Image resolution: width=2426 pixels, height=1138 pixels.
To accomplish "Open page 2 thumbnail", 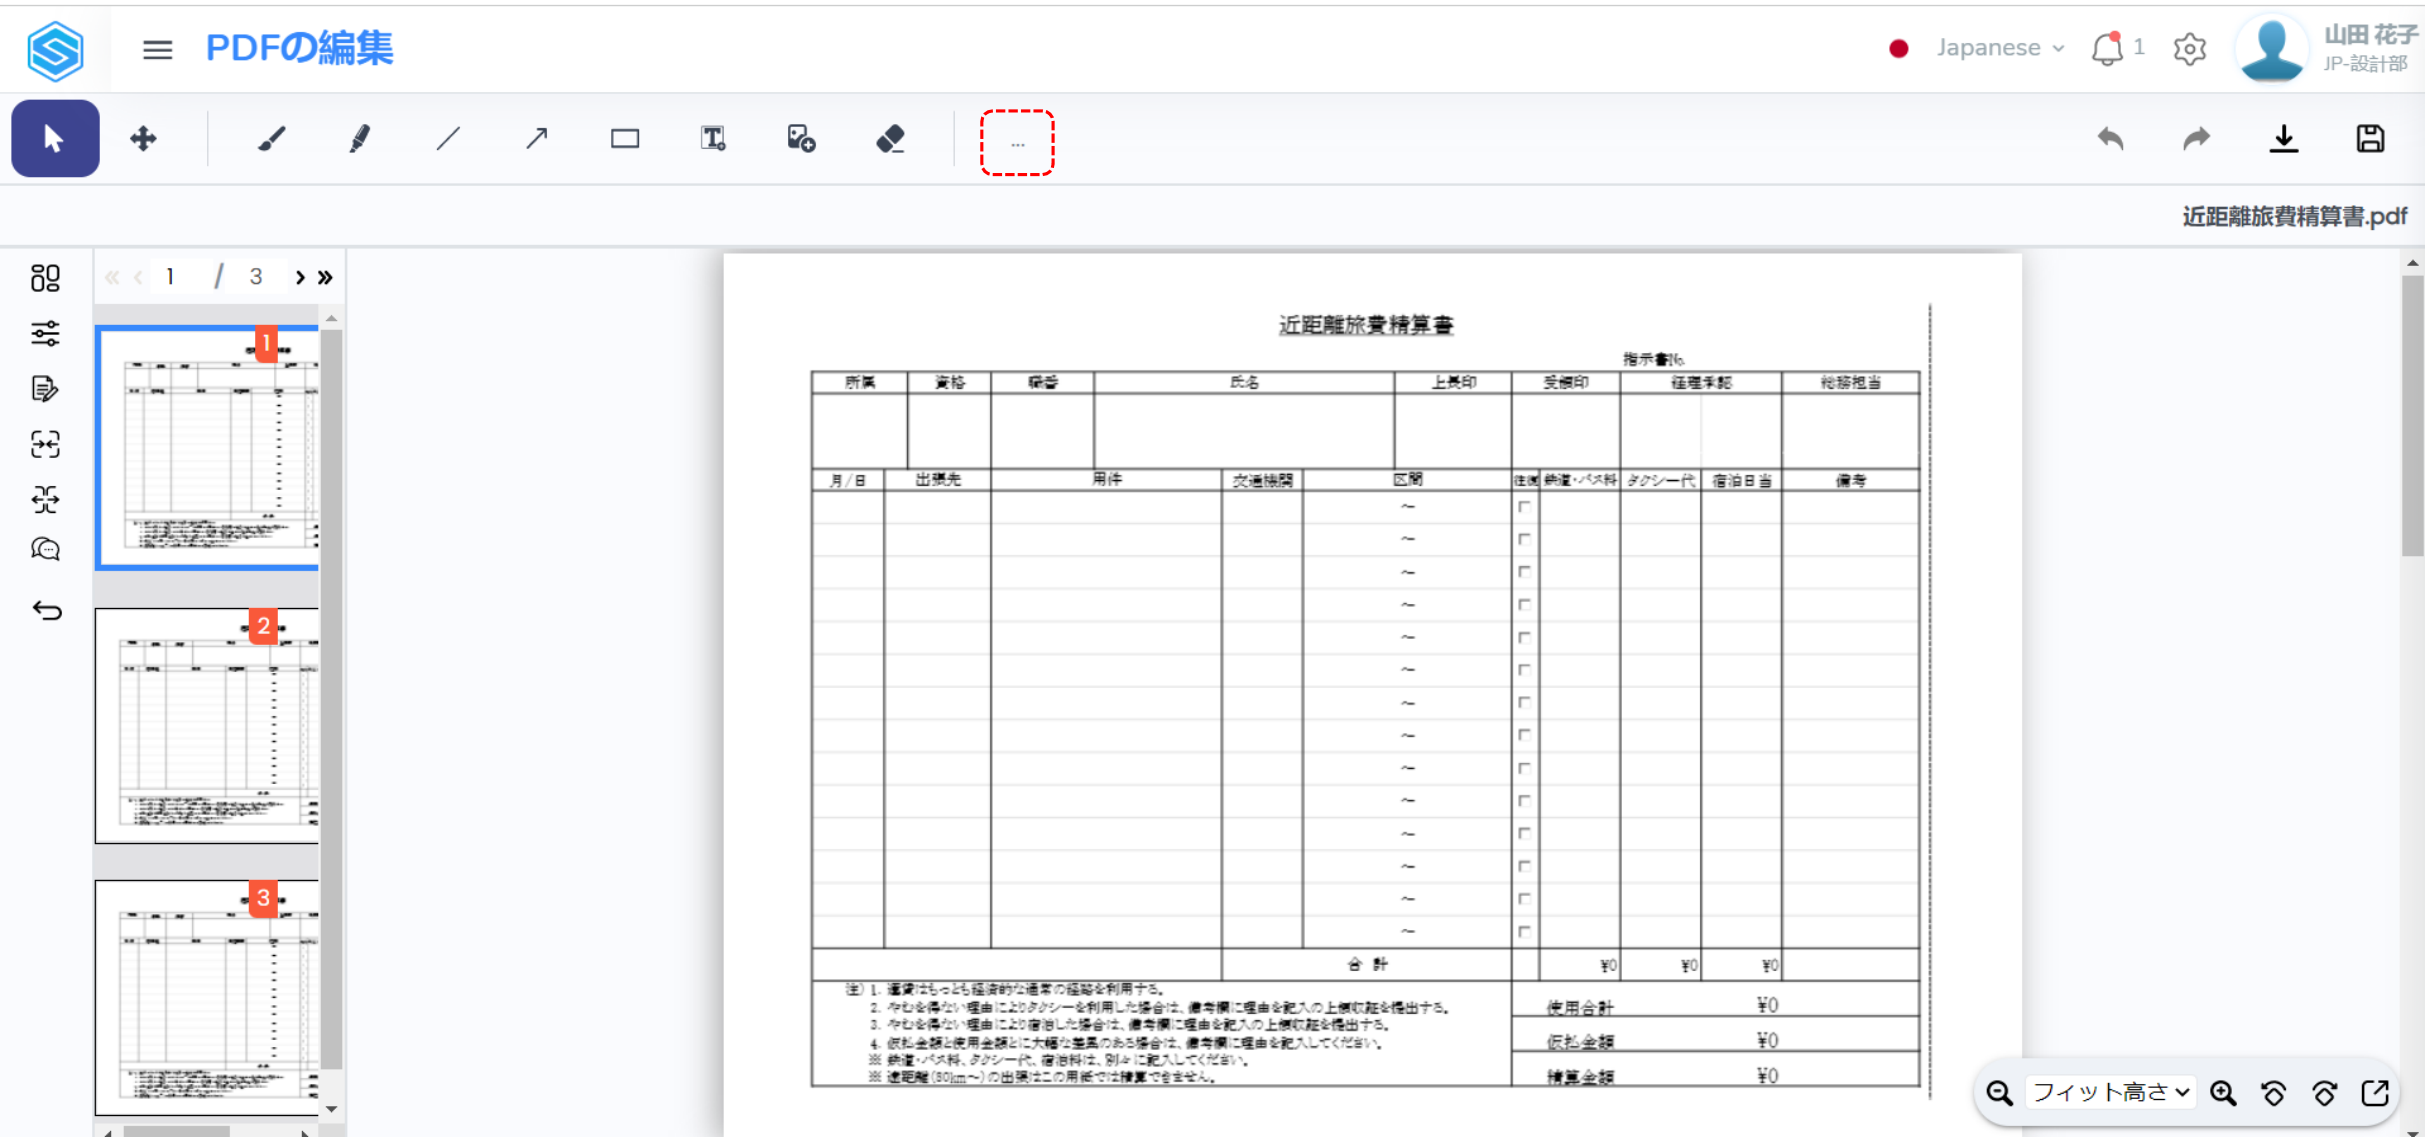I will point(207,726).
